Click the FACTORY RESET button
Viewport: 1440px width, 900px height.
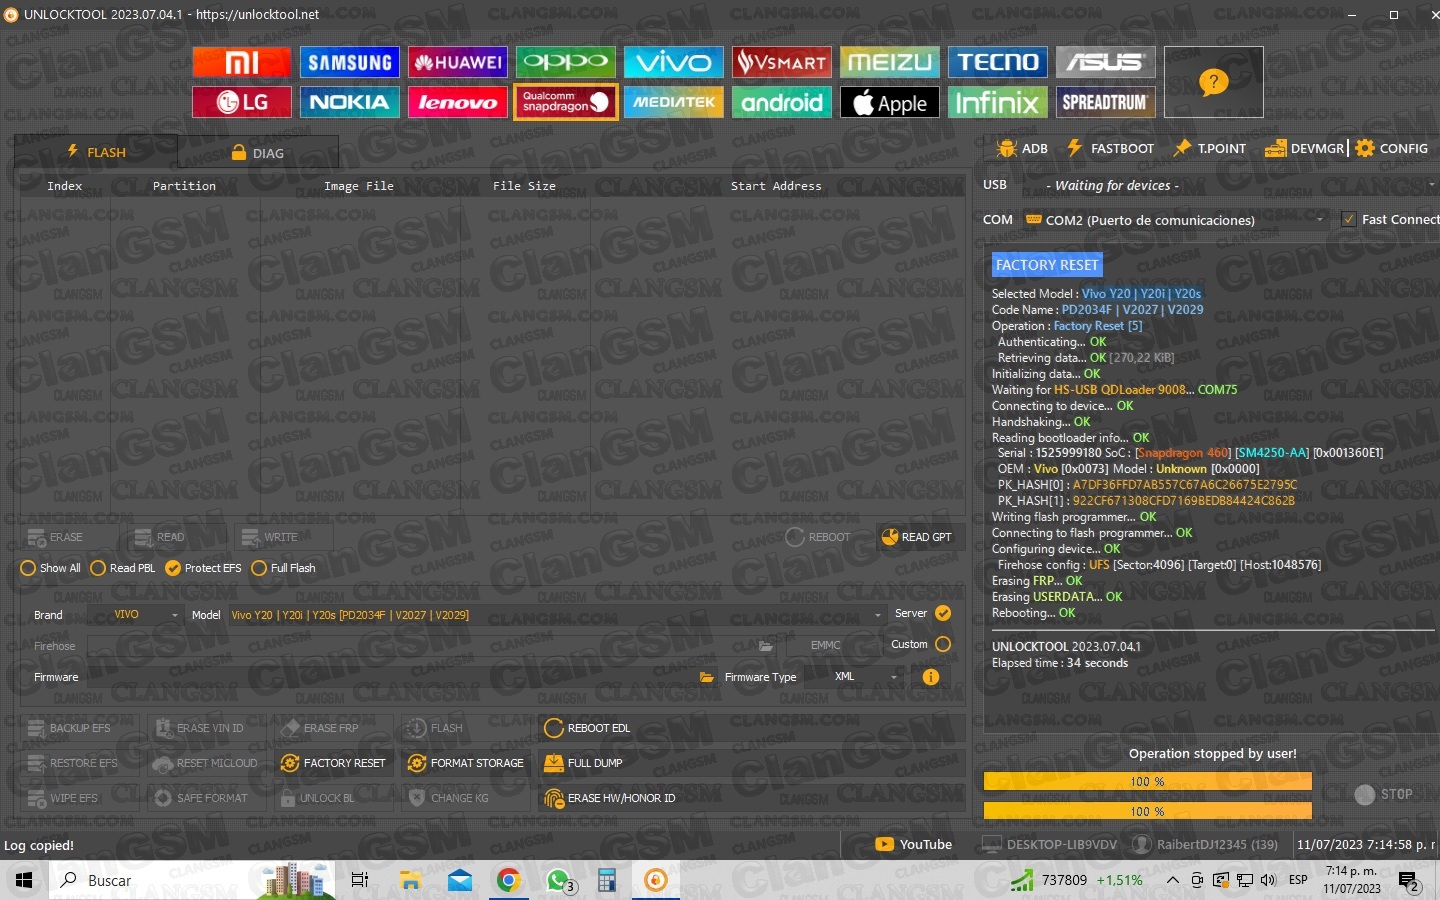[x=333, y=763]
